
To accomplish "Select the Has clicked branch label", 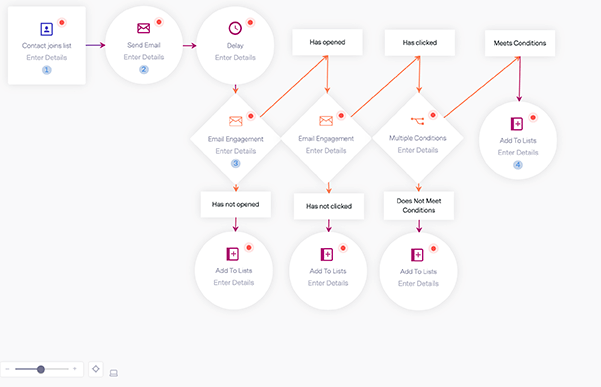I will [x=420, y=43].
